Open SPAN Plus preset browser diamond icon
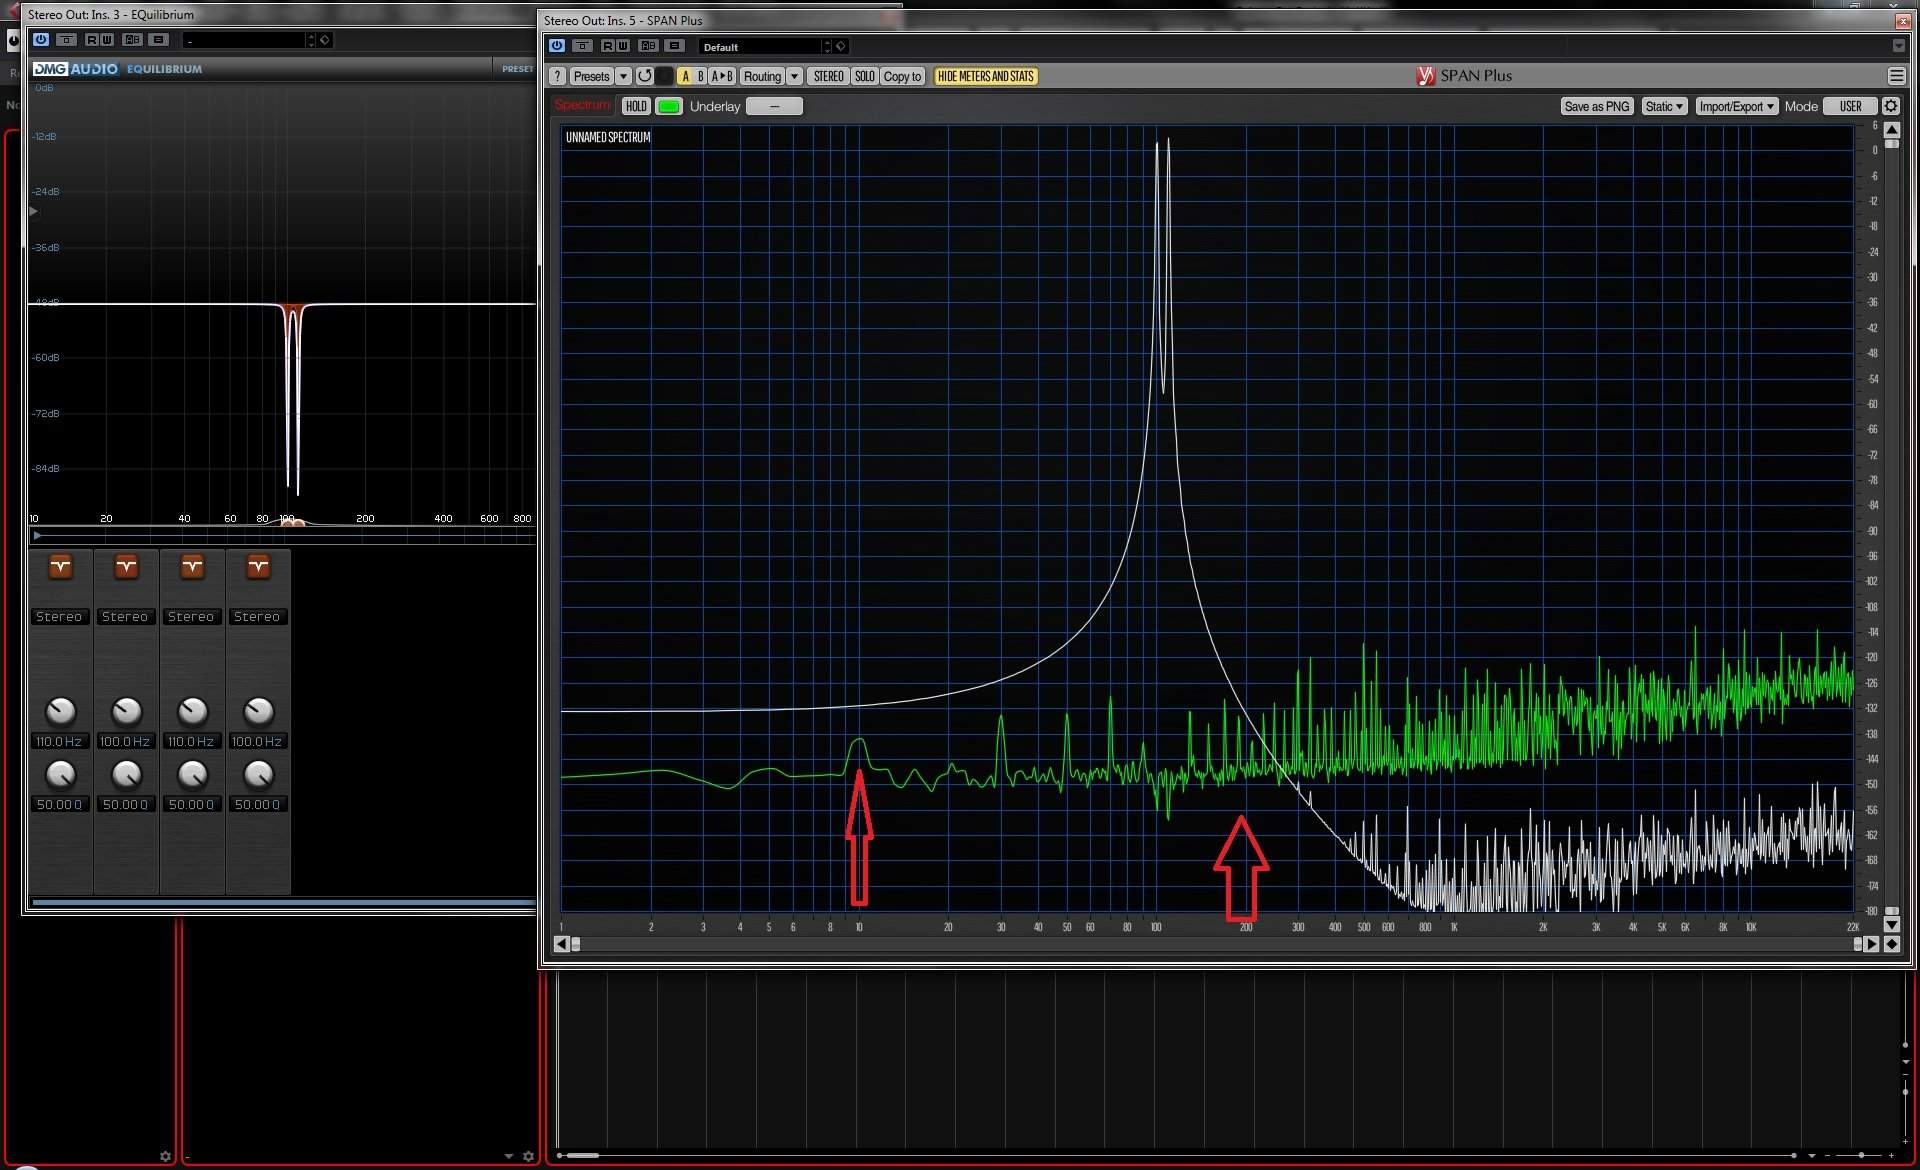1920x1170 pixels. click(x=841, y=46)
